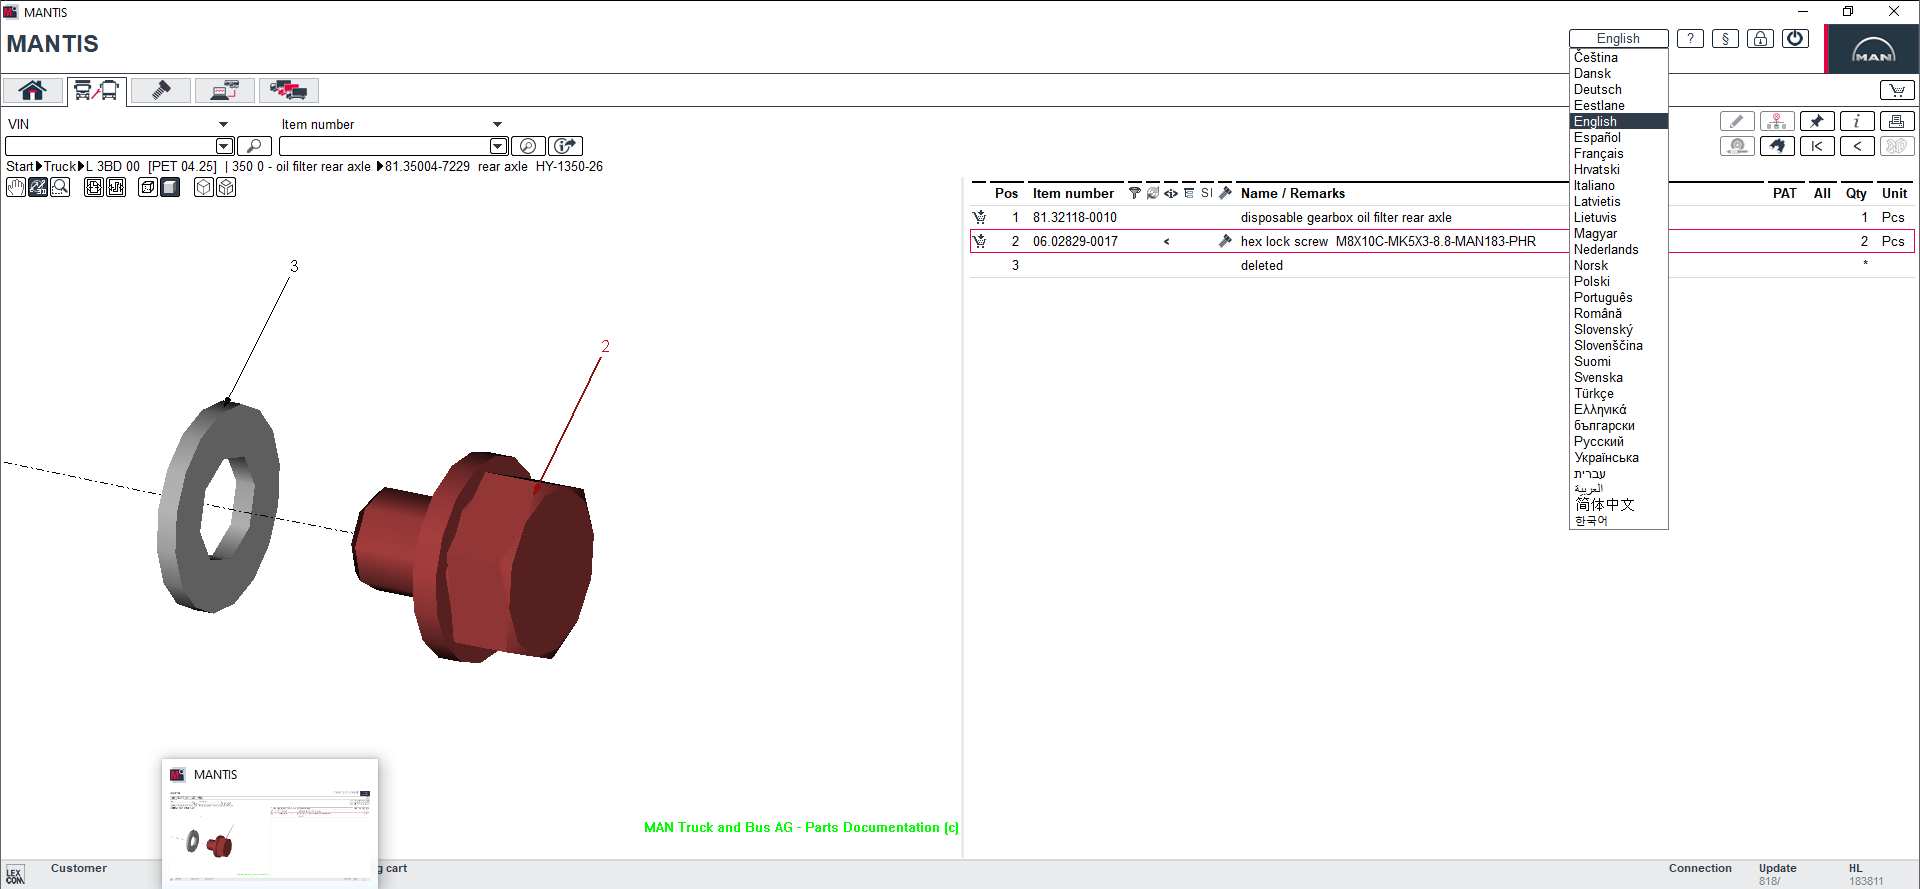Show single part cube view

tap(204, 187)
